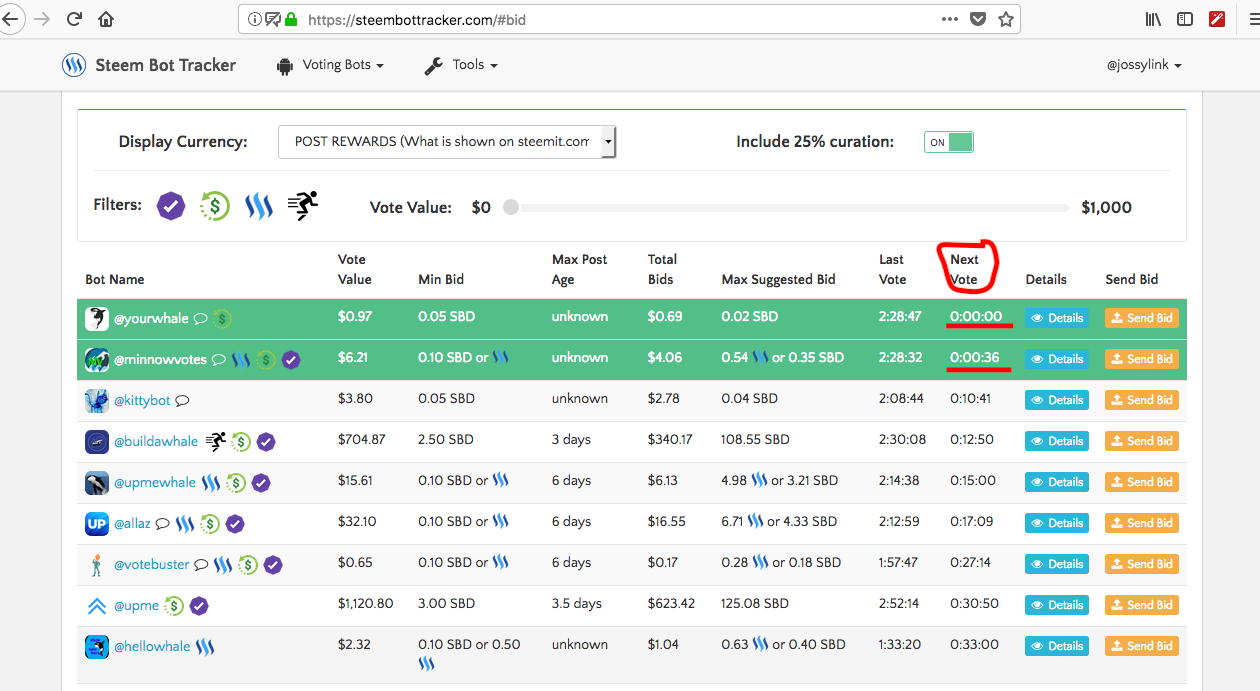Screen dimensions: 1260x691
Task: View Details for @minnowvotes
Action: (1057, 359)
